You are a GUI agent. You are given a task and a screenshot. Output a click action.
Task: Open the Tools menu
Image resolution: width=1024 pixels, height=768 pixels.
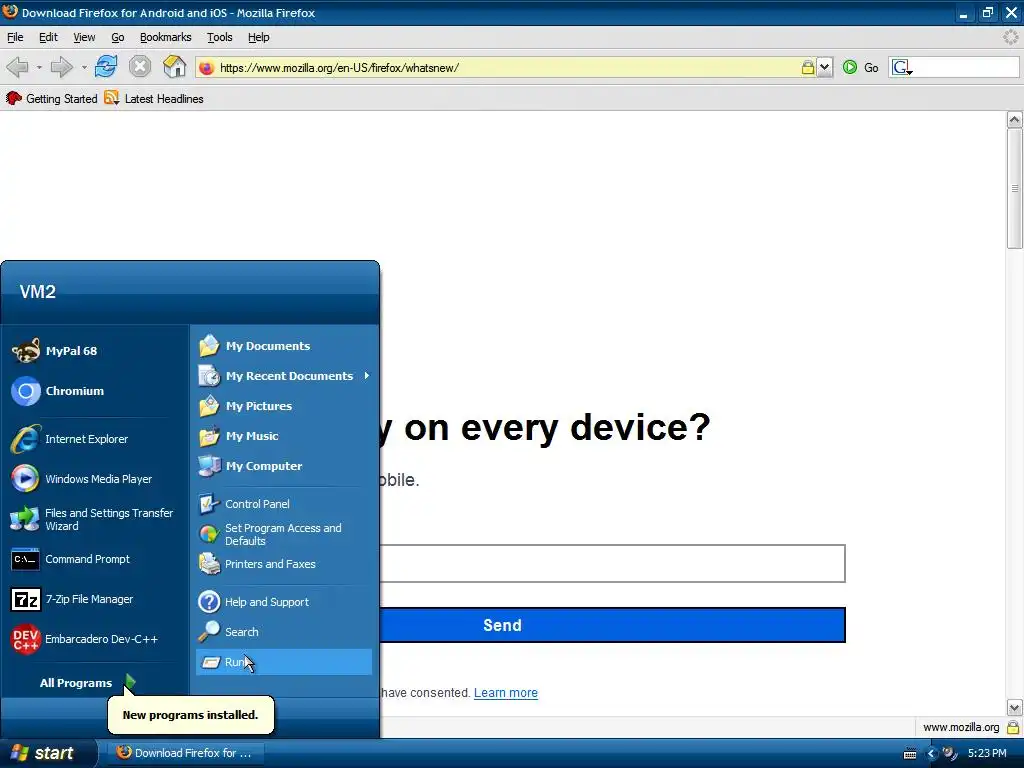coord(220,37)
